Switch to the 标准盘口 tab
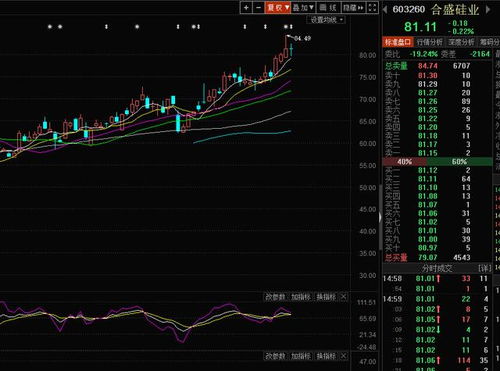Screen dimensions: 500x371 coord(398,42)
